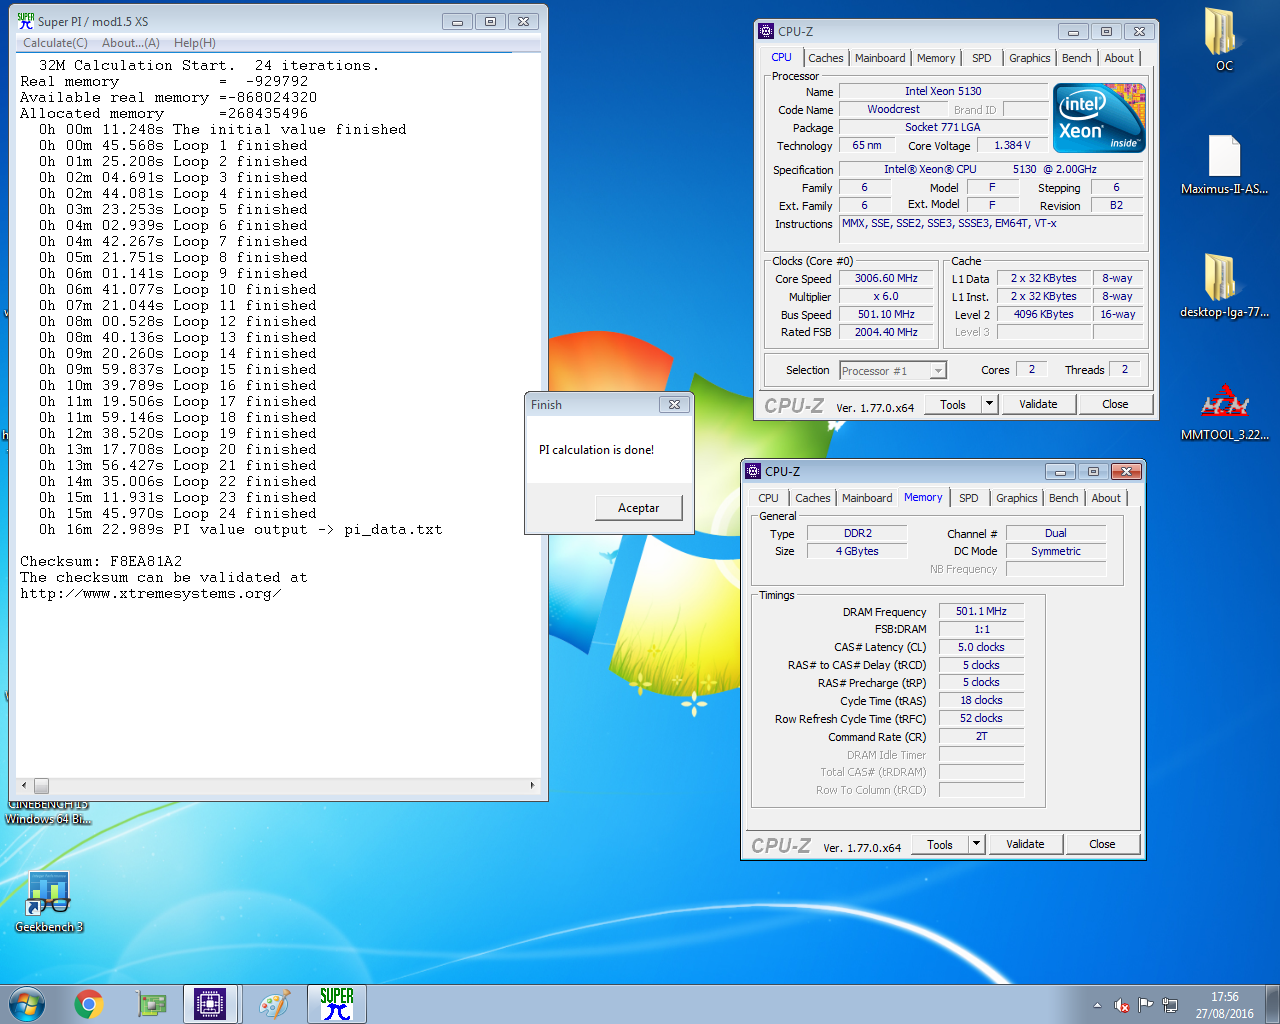Switch to Graphics tab in lower CPU-Z
The height and width of the screenshot is (1024, 1280).
point(1017,498)
